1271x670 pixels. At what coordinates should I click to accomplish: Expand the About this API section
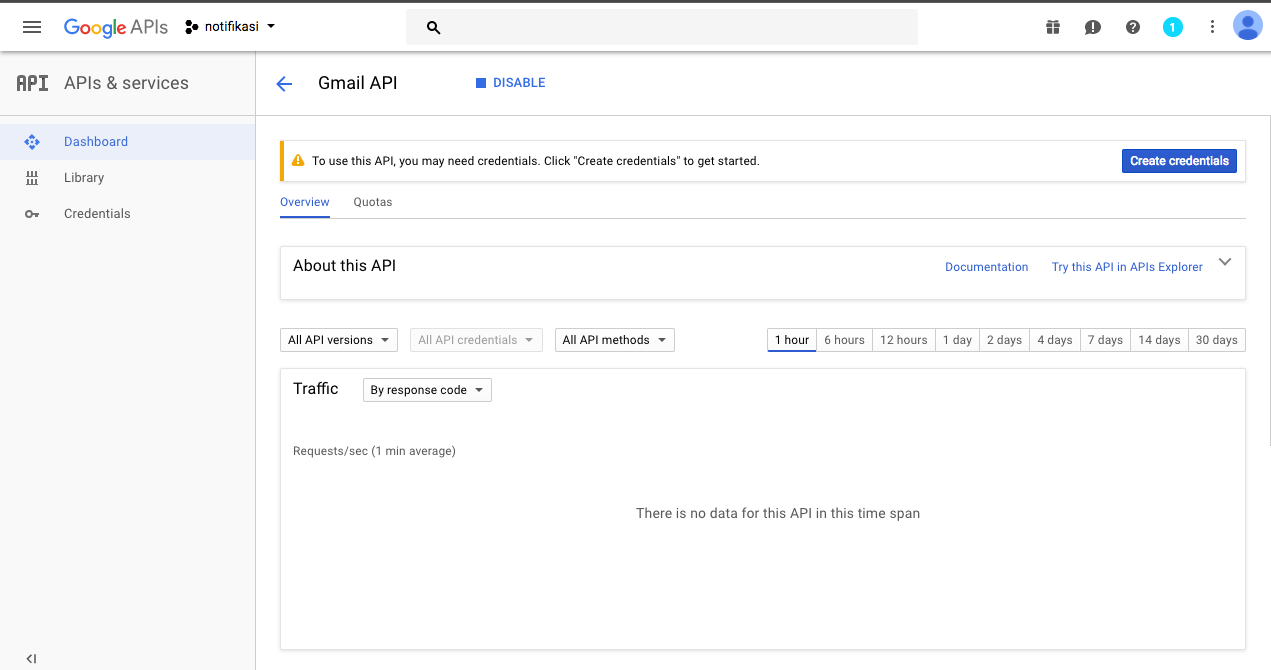(x=1225, y=262)
